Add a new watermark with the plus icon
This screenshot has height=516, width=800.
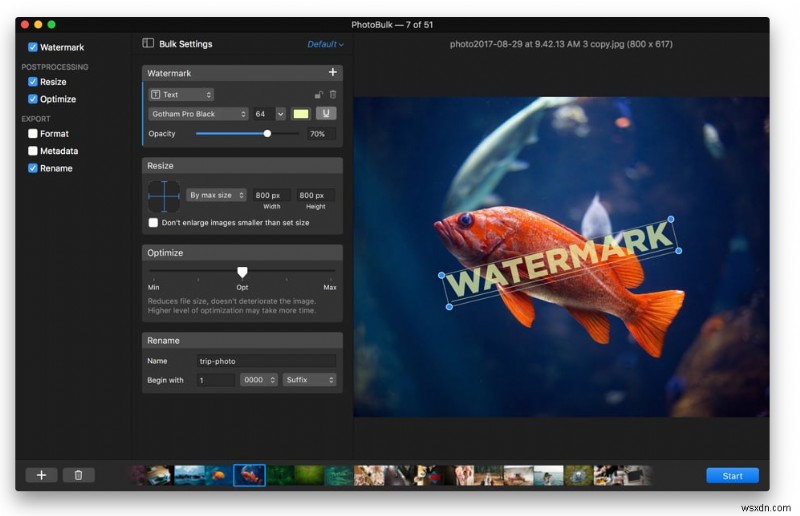332,73
